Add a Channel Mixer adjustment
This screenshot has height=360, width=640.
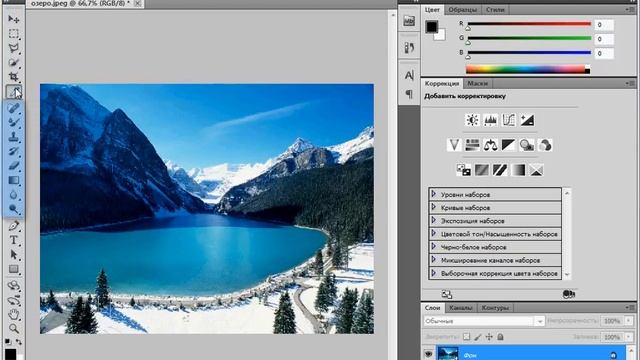click(545, 145)
